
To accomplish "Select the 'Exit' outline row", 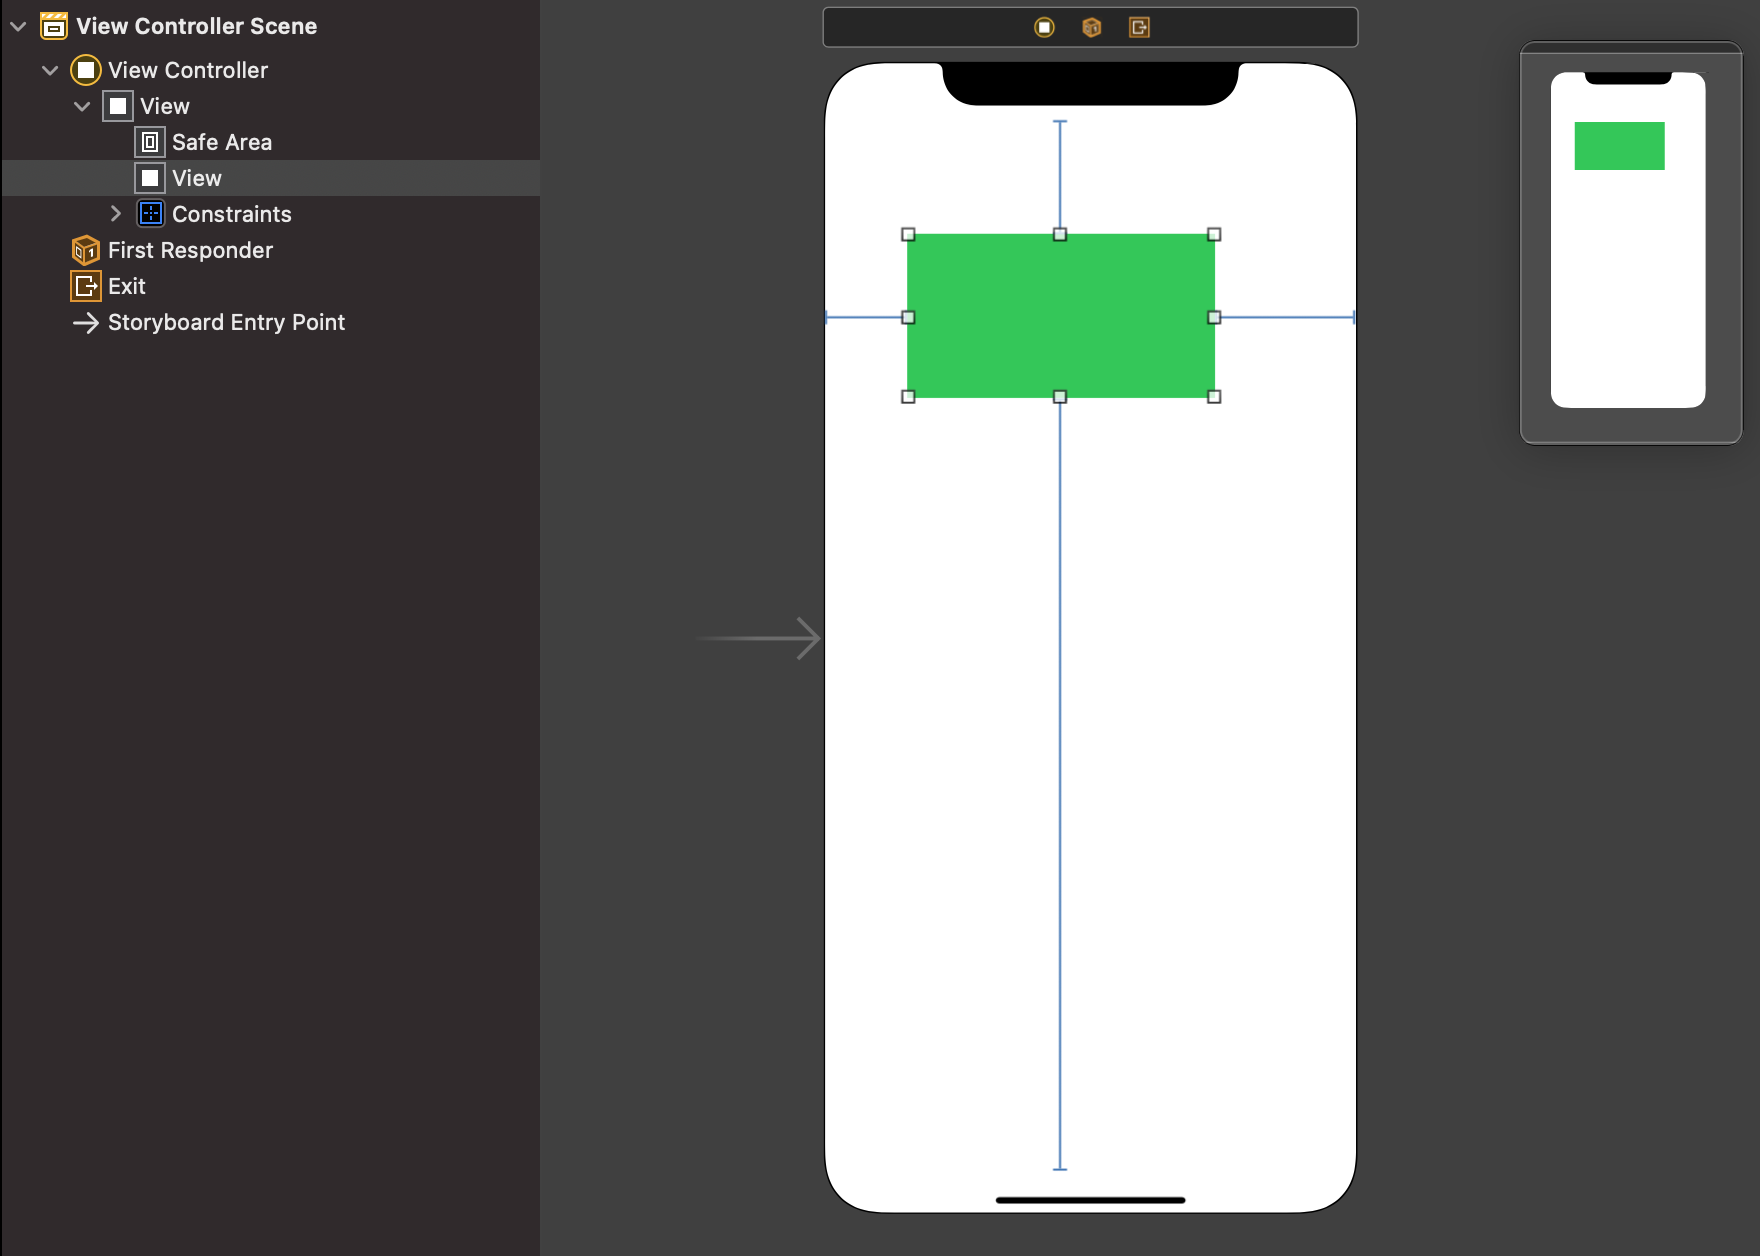I will tap(270, 286).
